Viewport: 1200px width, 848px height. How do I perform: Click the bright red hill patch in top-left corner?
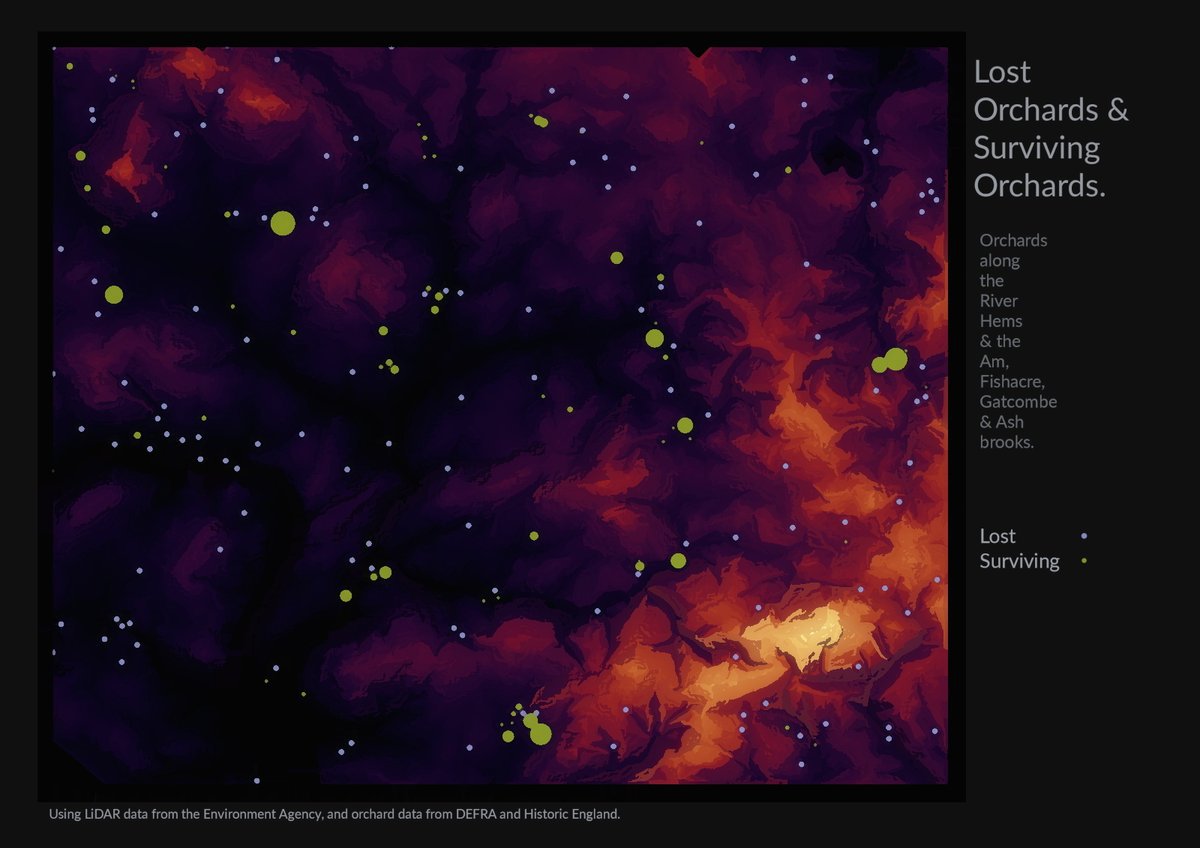point(126,170)
